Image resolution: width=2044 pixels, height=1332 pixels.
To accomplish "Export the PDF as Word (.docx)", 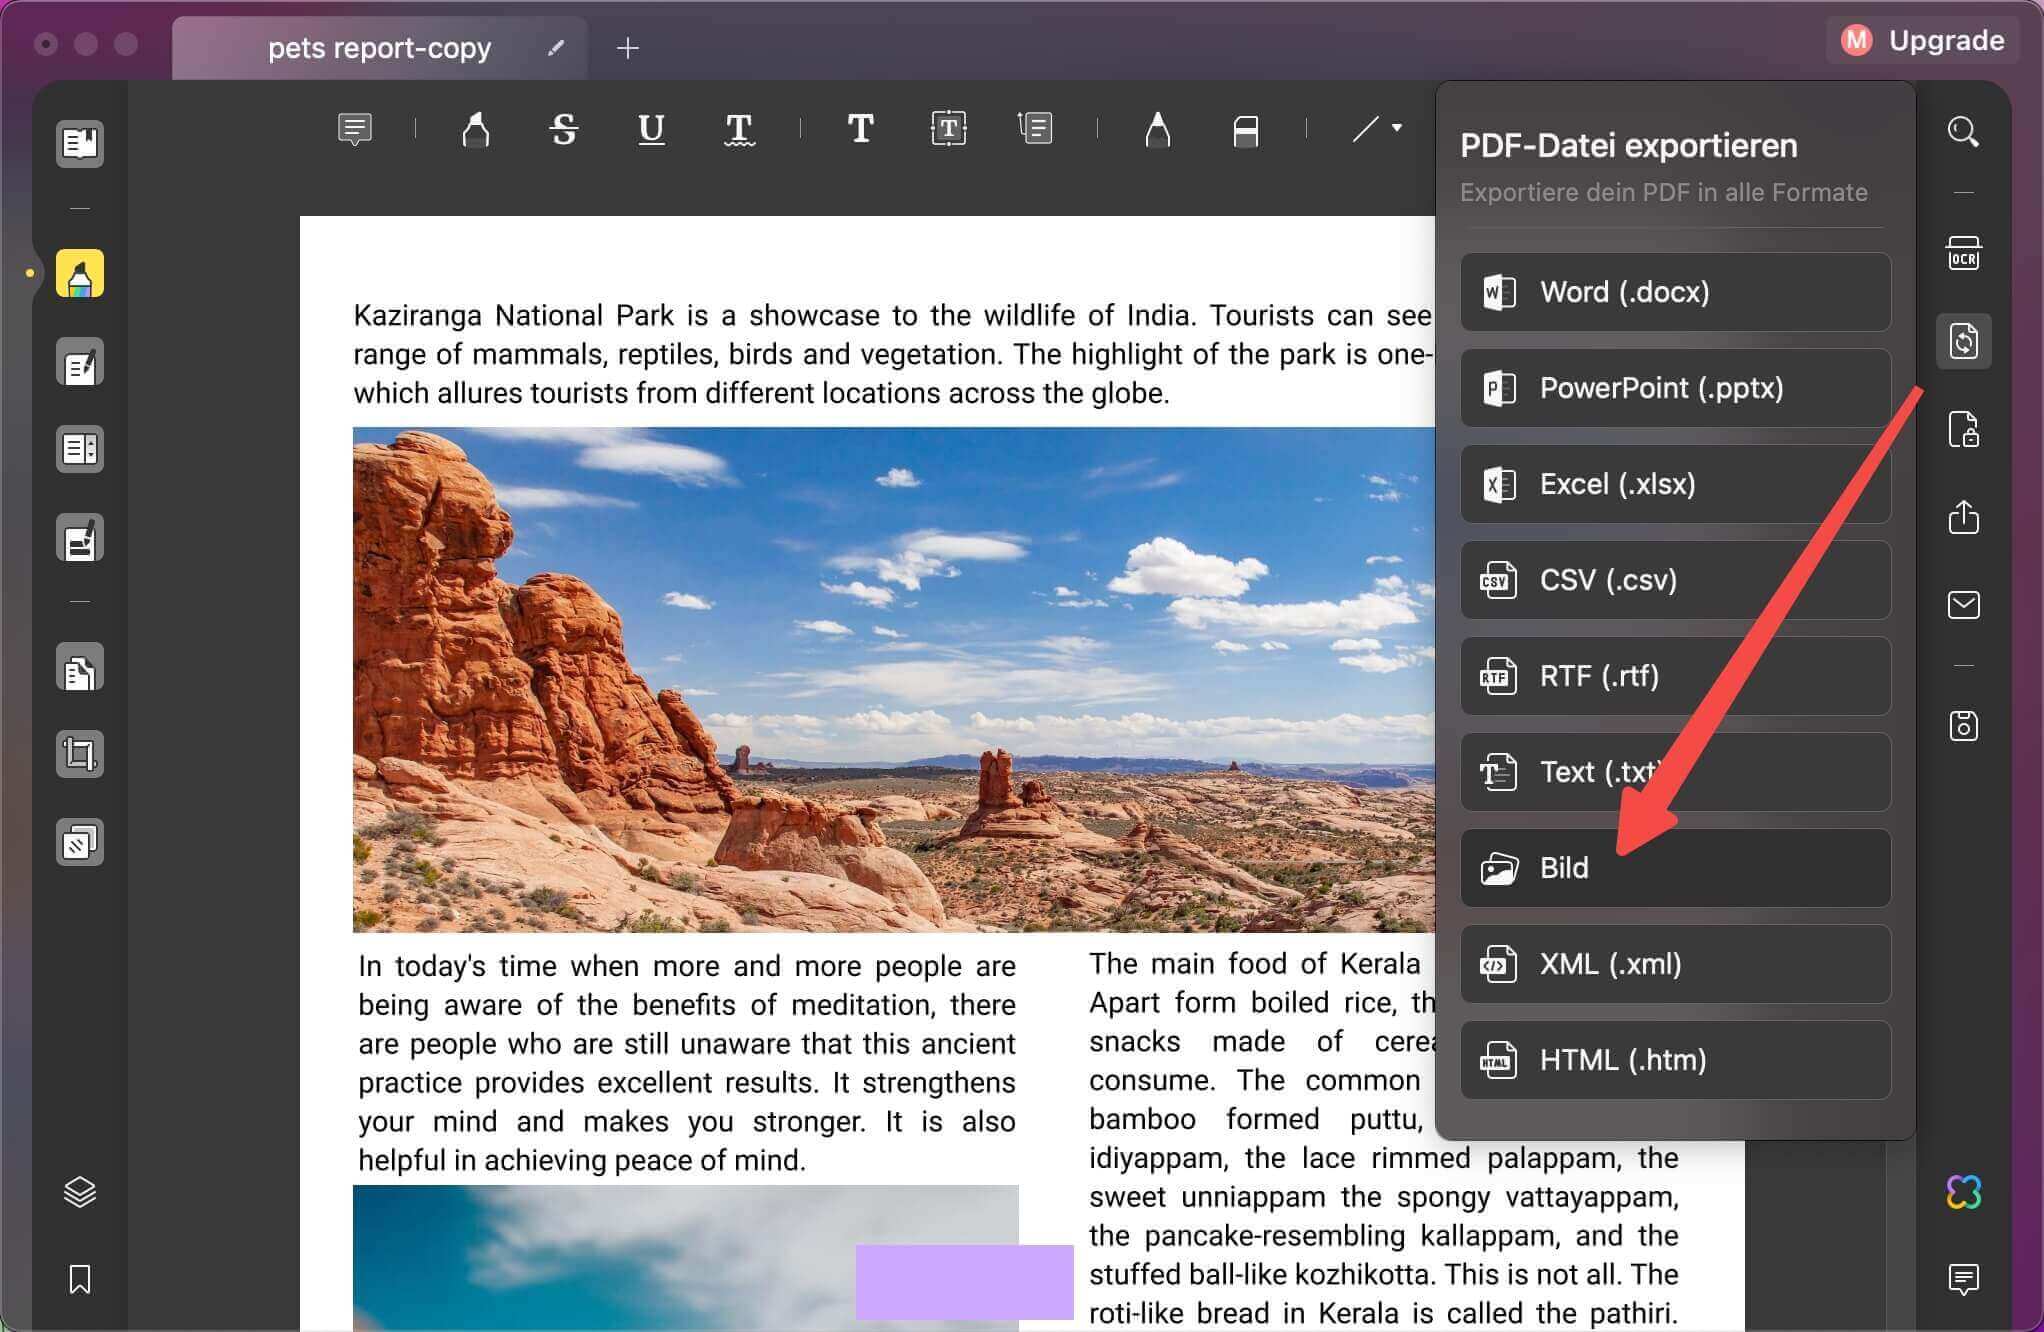I will pyautogui.click(x=1674, y=292).
